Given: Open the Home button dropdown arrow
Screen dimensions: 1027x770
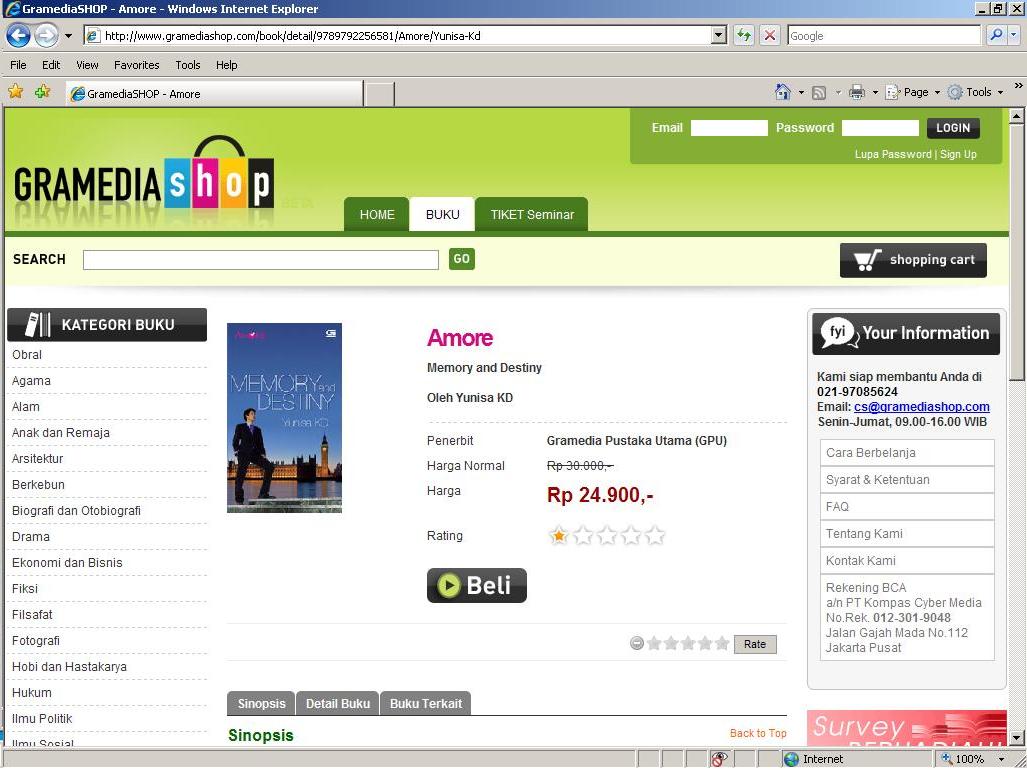Looking at the screenshot, I should 801,93.
